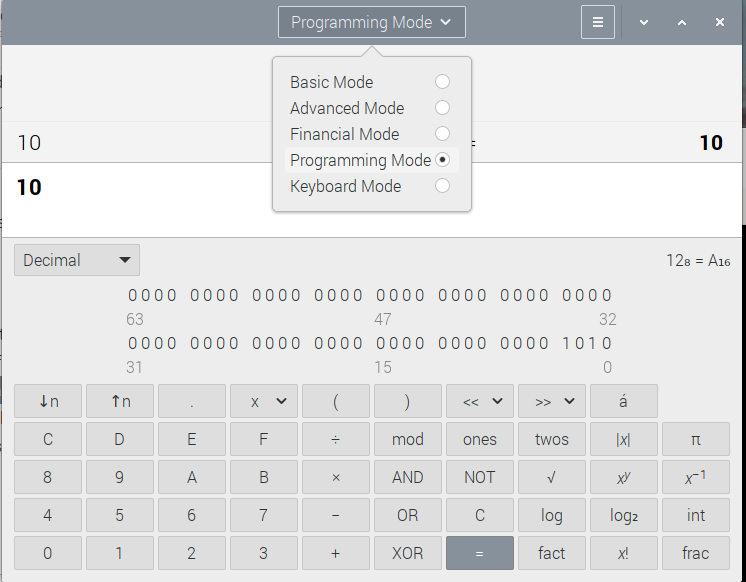The width and height of the screenshot is (746, 582).
Task: Click the absolute value key
Action: (x=623, y=439)
